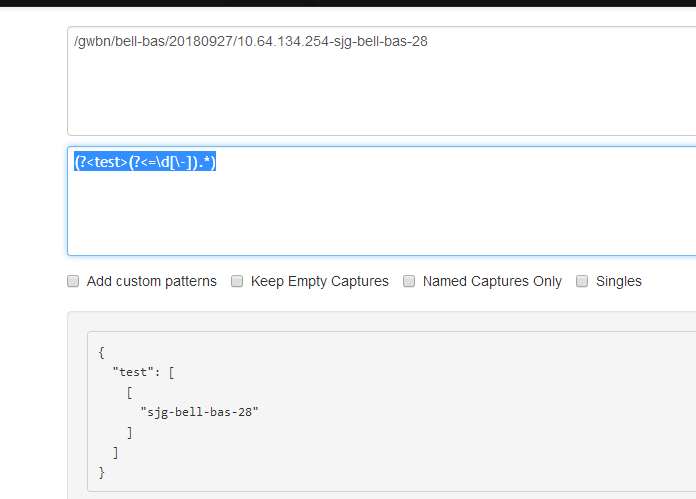Tick the Keep Empty Captures checkbox
Screen dimensions: 696x499
point(237,281)
